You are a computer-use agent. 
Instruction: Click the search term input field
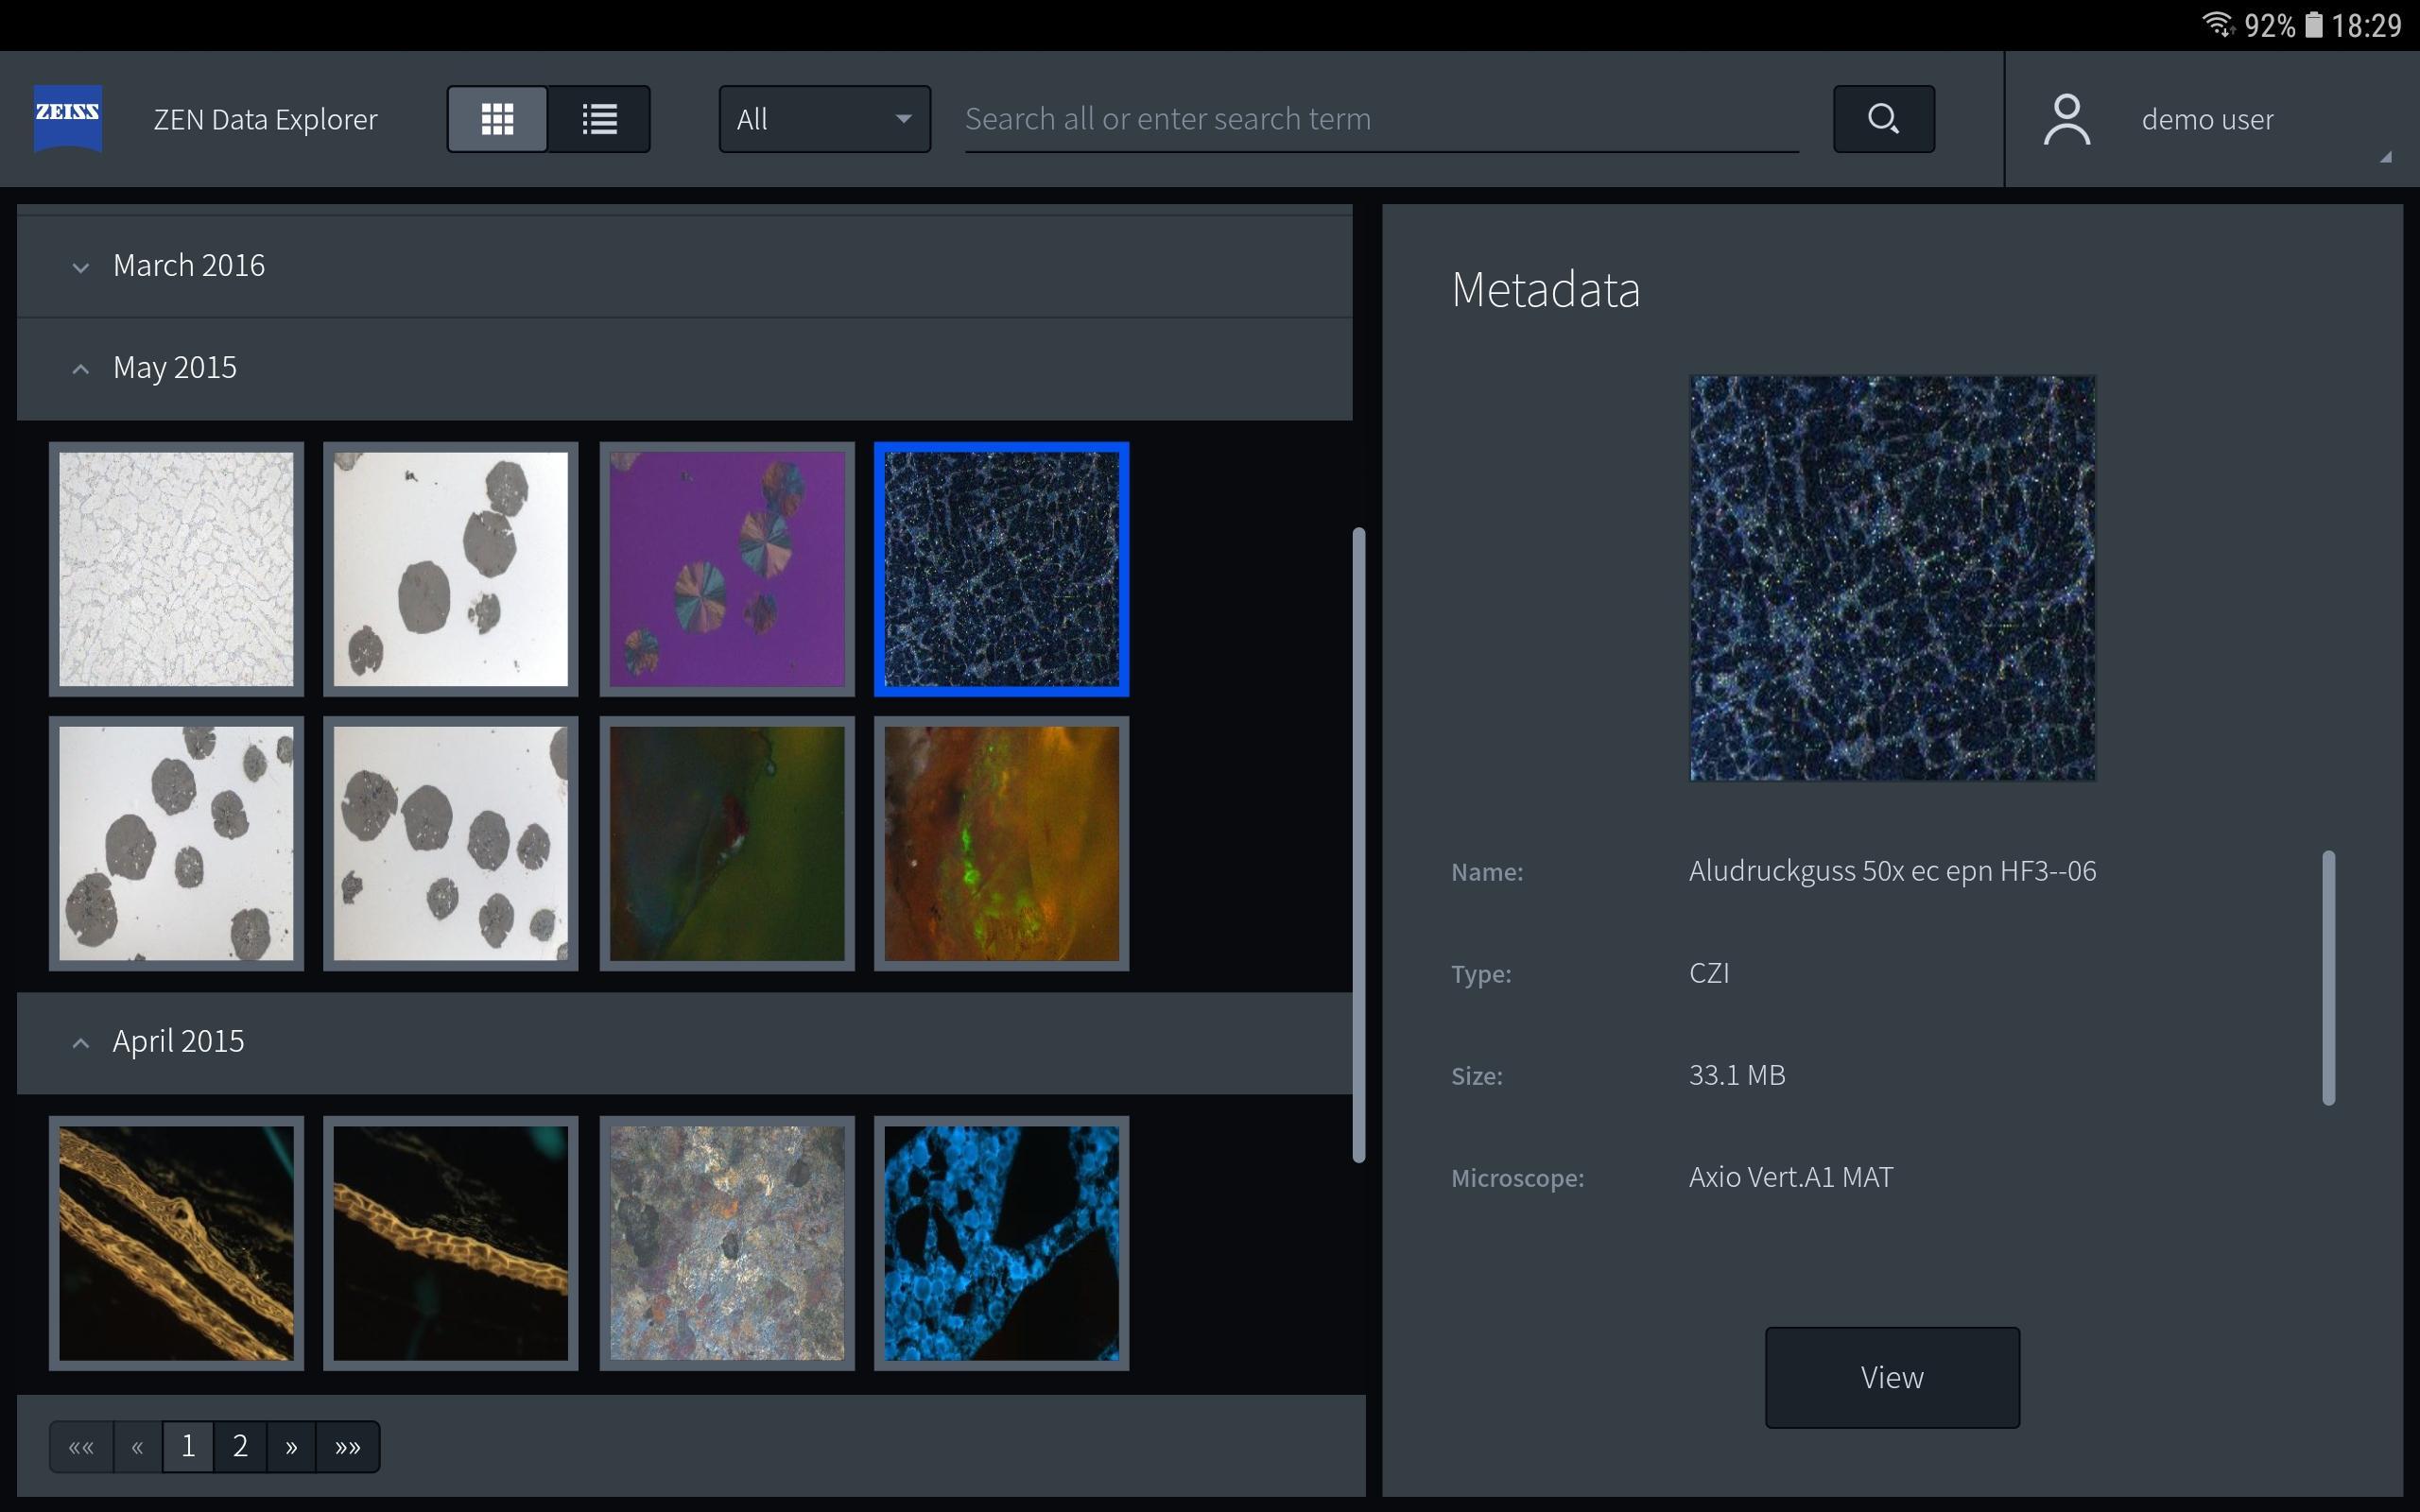1381,119
